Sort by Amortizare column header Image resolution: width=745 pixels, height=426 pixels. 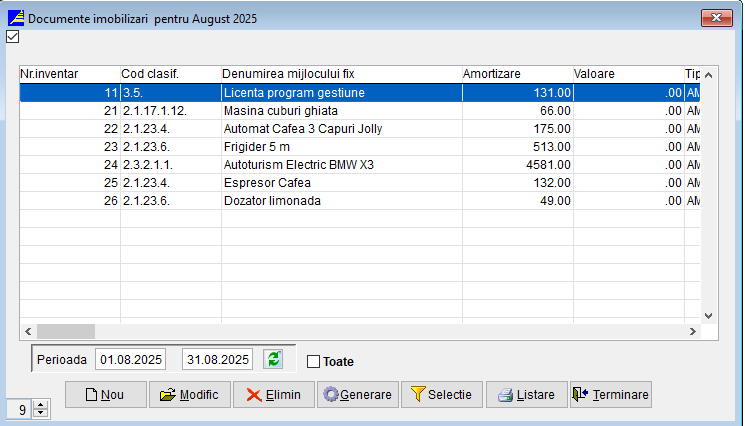tap(515, 74)
